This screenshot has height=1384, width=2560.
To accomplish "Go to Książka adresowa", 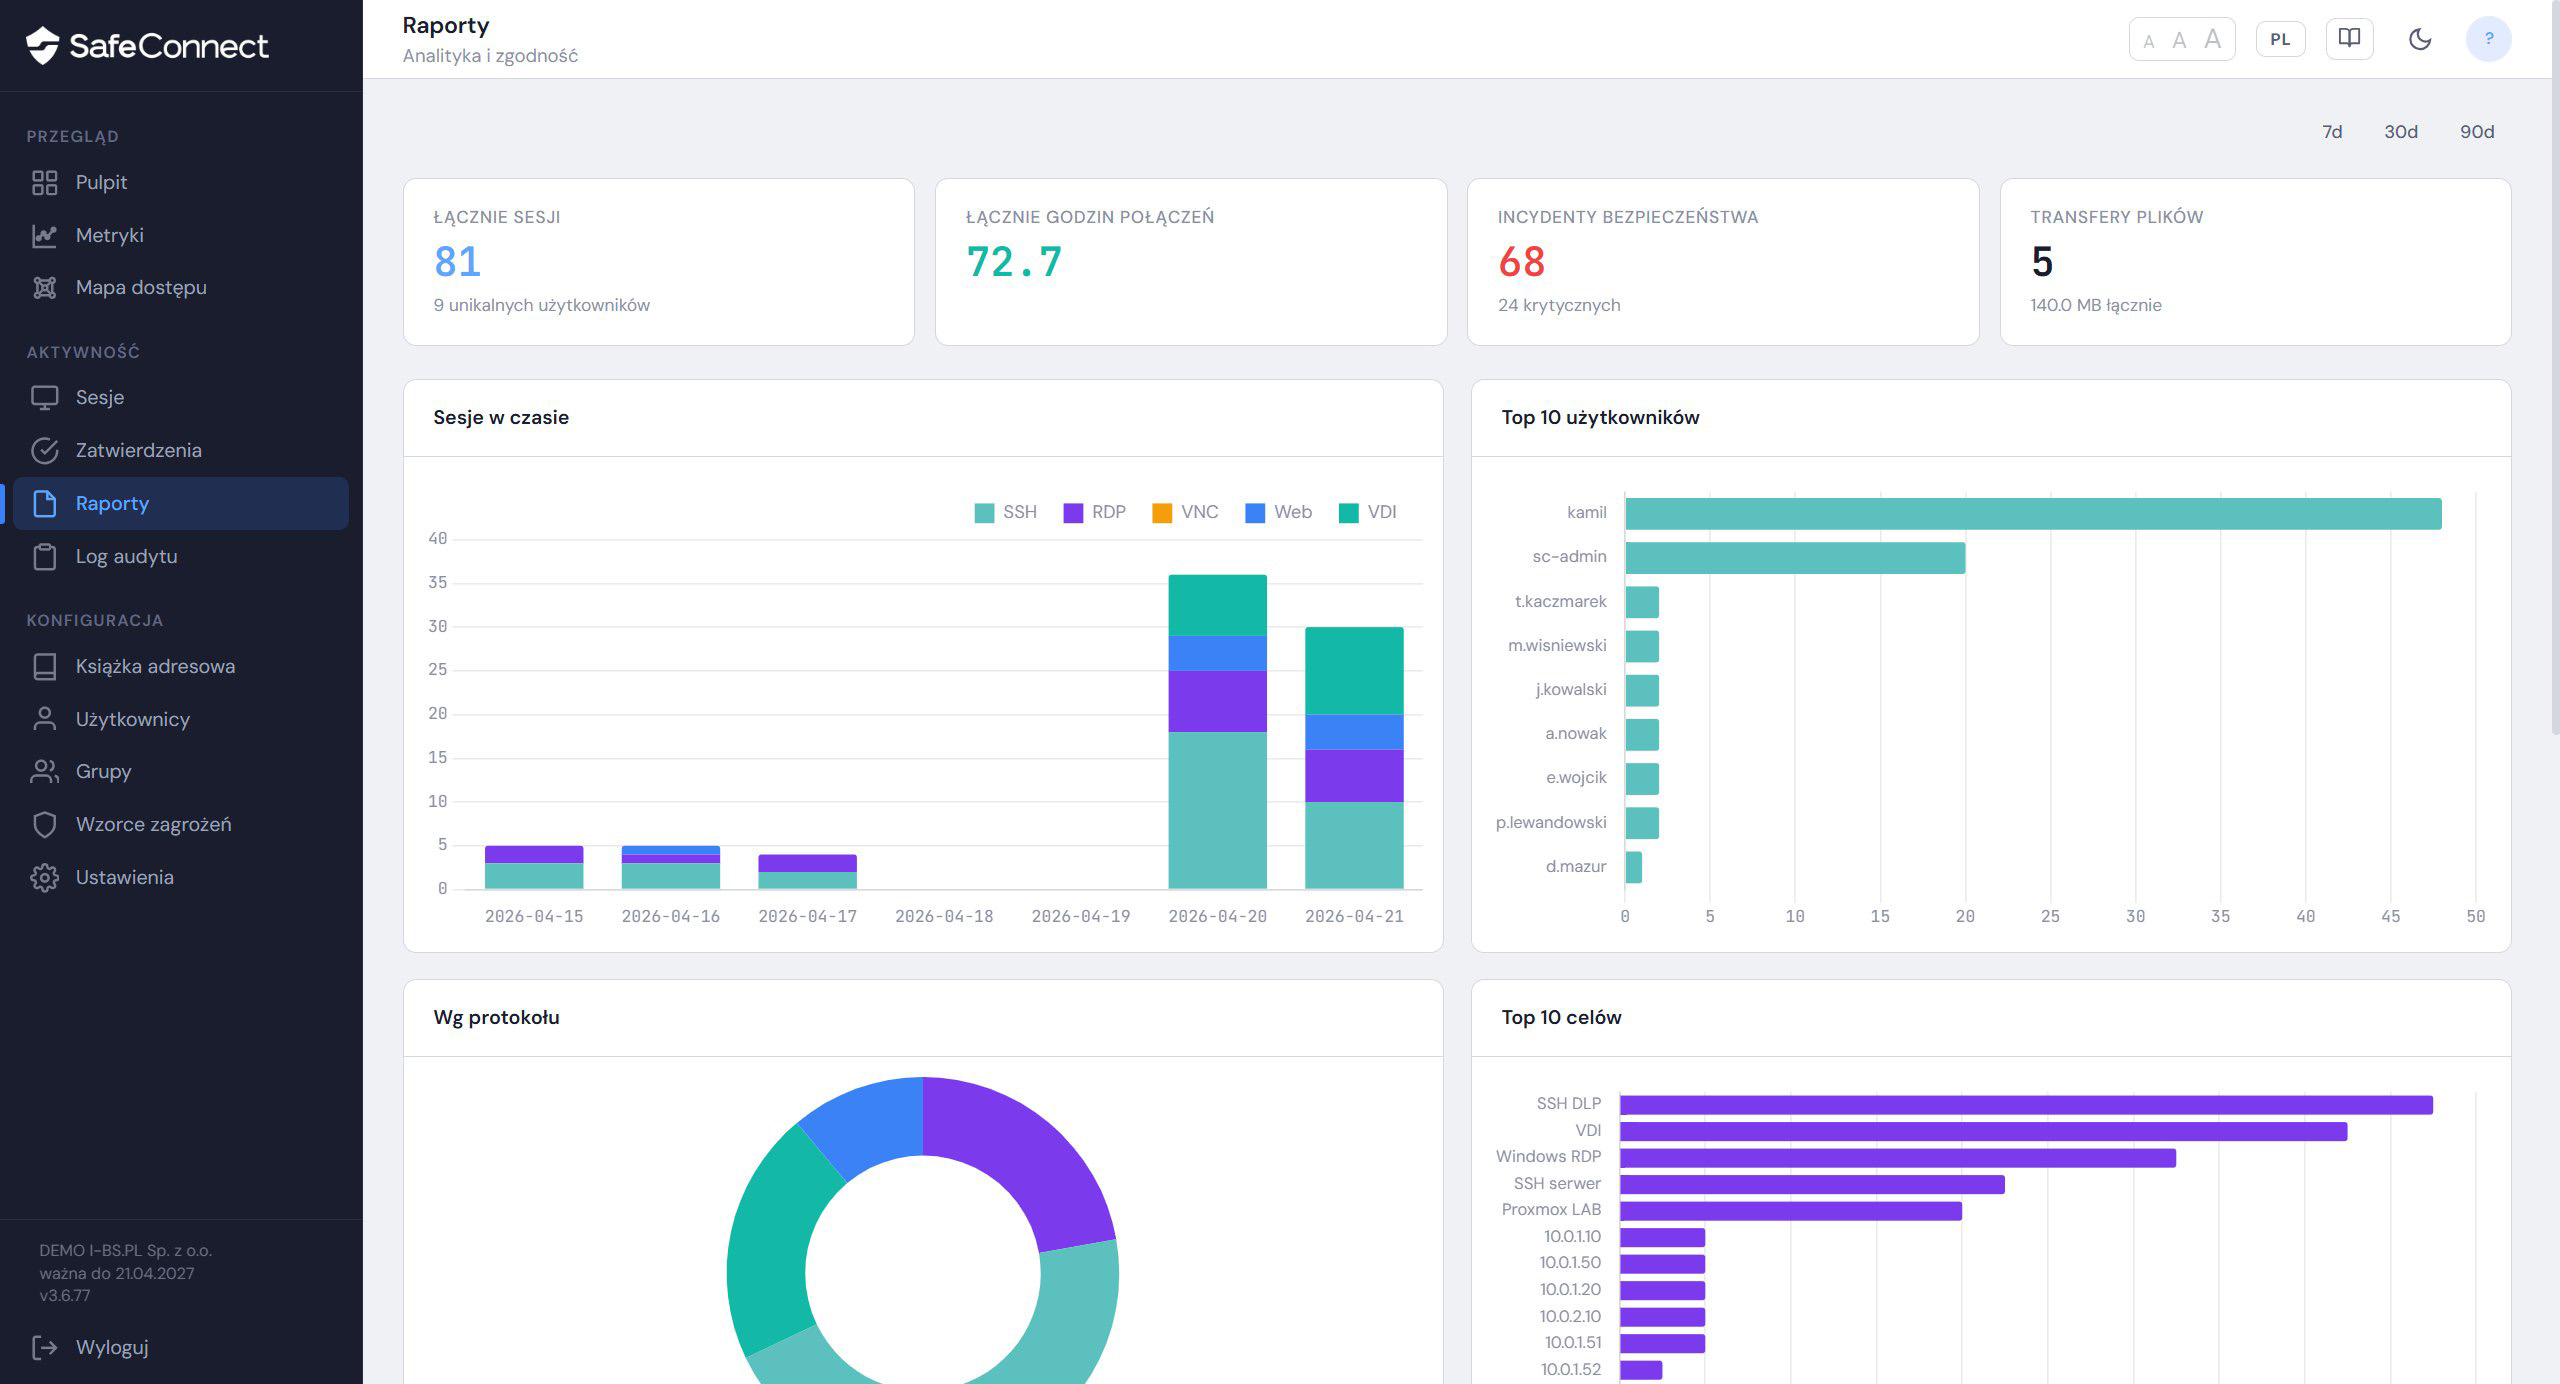I will coord(180,666).
